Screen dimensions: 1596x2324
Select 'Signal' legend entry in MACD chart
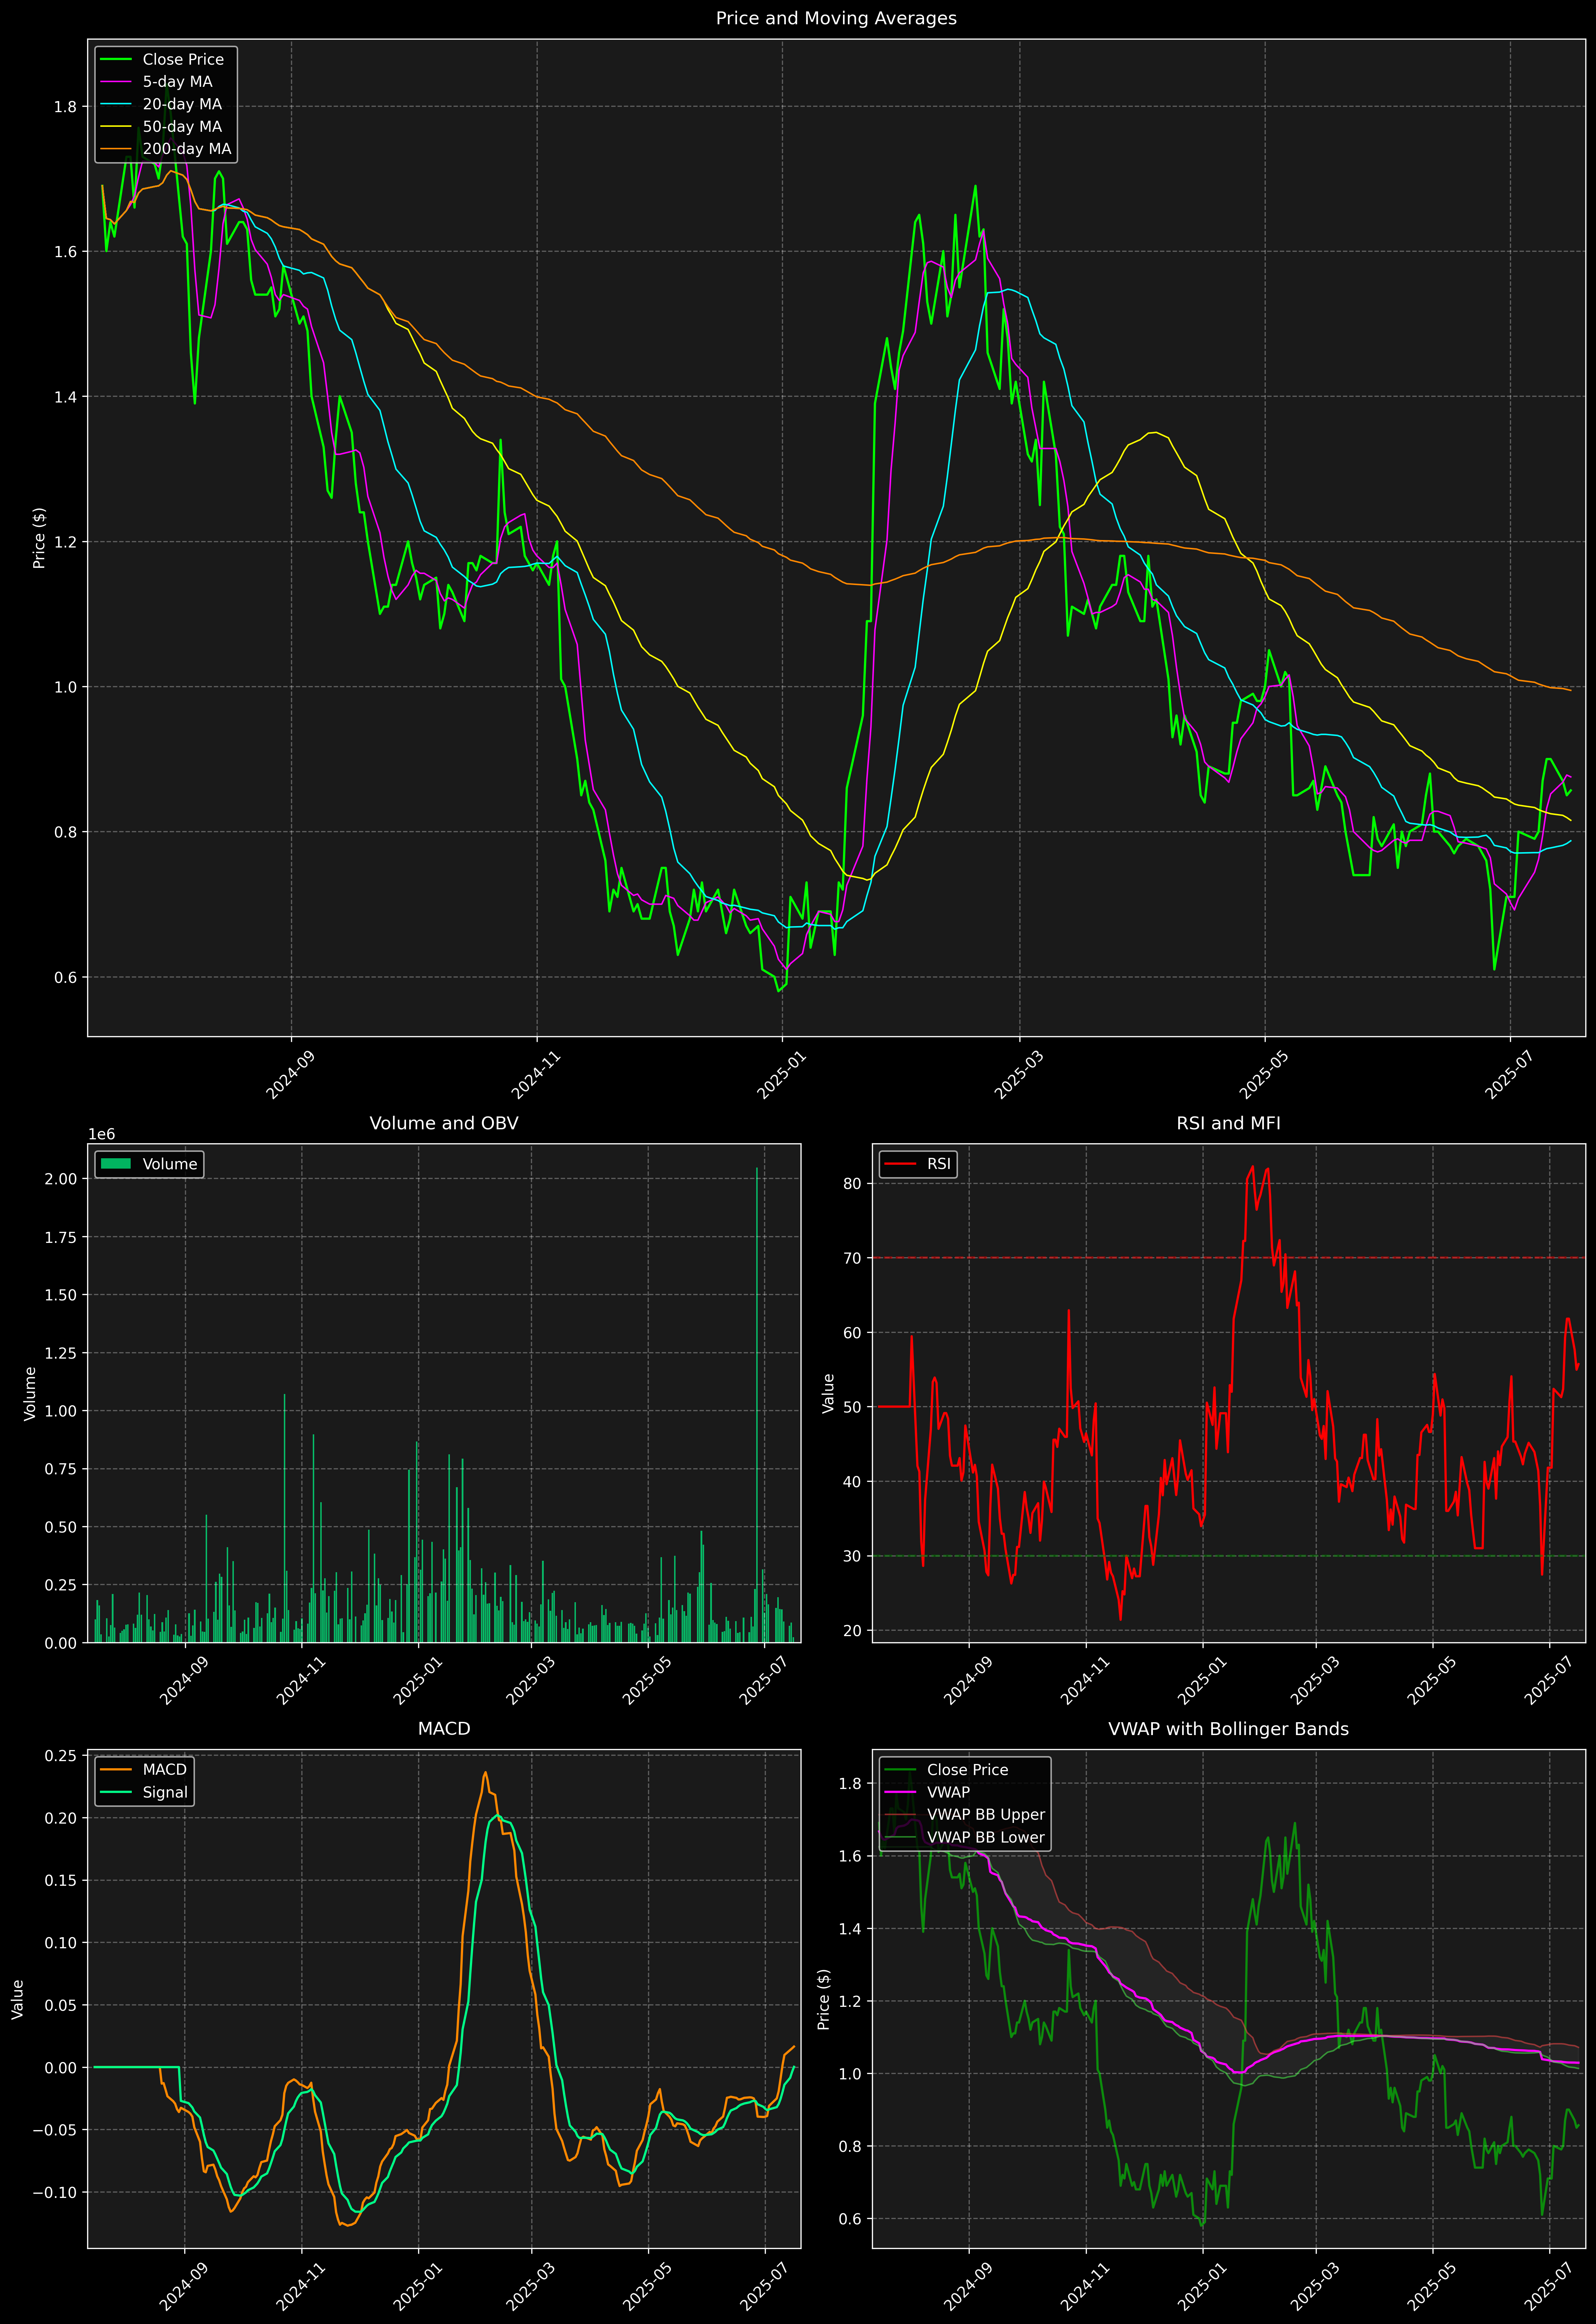[165, 1792]
